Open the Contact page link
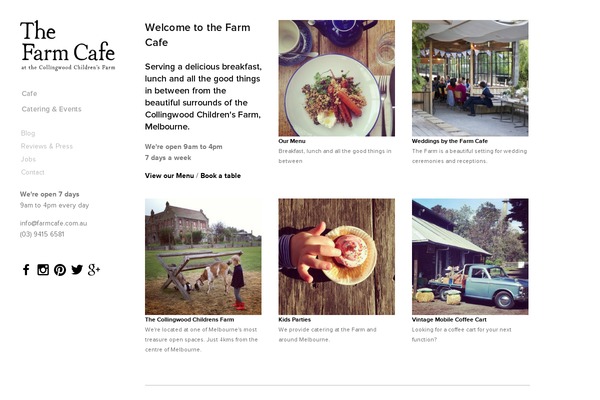Viewport: 600px width, 400px height. tap(33, 172)
